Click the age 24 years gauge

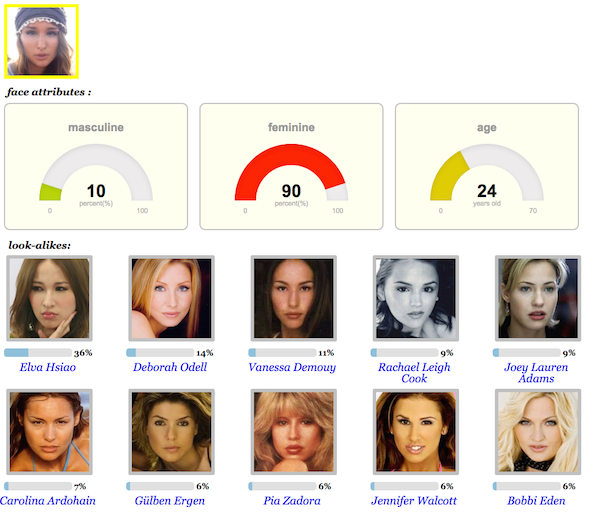coord(487,166)
